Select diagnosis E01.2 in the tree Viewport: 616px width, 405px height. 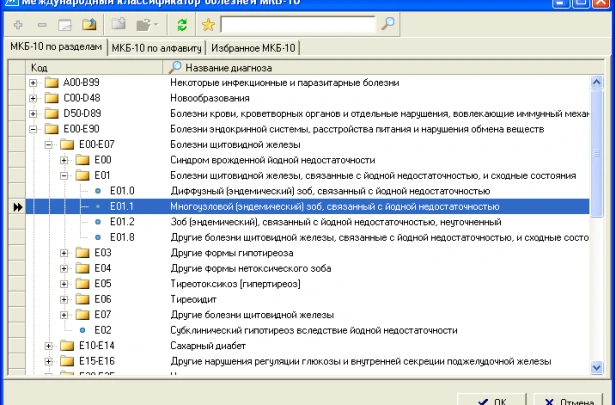coord(308,222)
